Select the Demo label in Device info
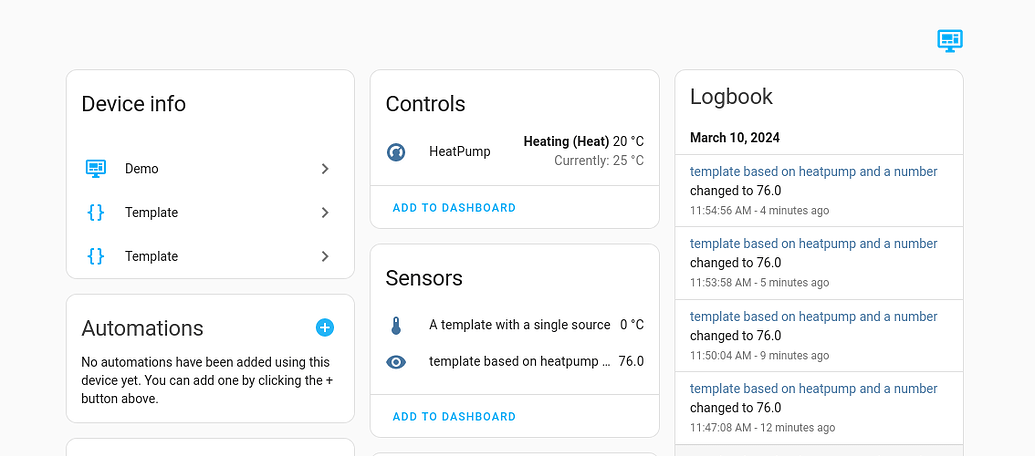Image resolution: width=1035 pixels, height=456 pixels. coord(142,169)
